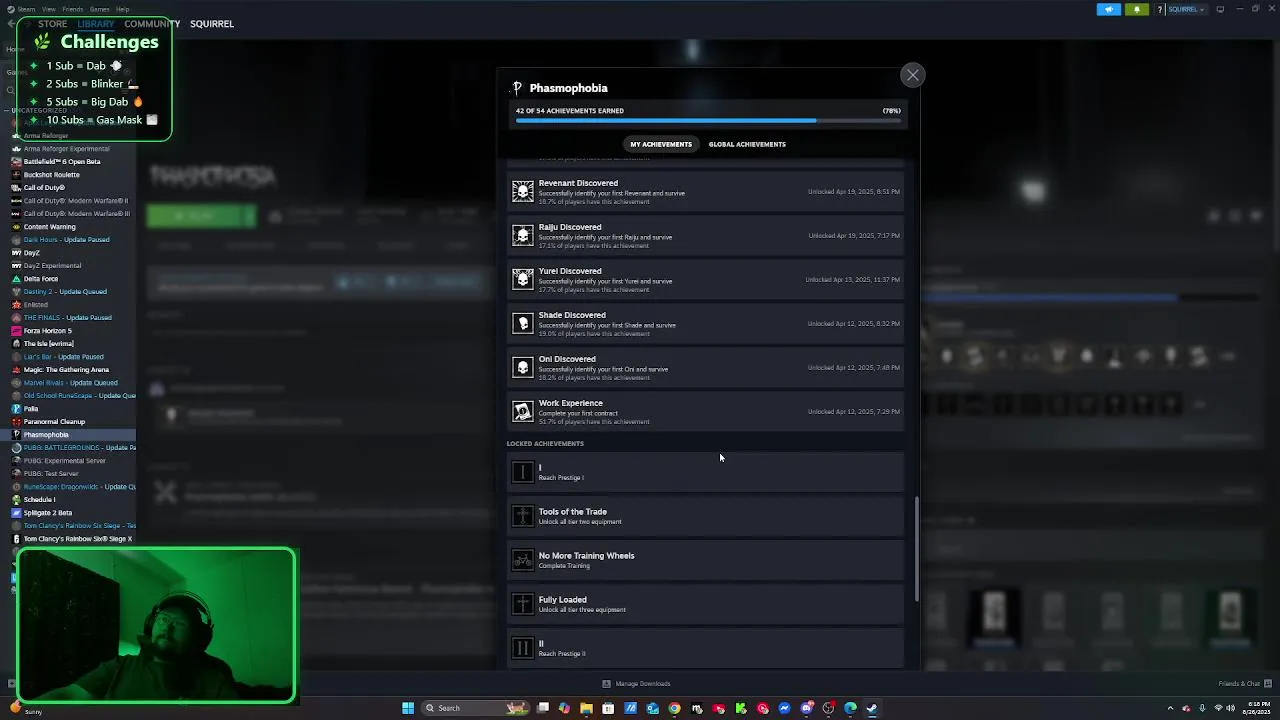
Task: Open File Explorer from the taskbar
Action: click(586, 708)
